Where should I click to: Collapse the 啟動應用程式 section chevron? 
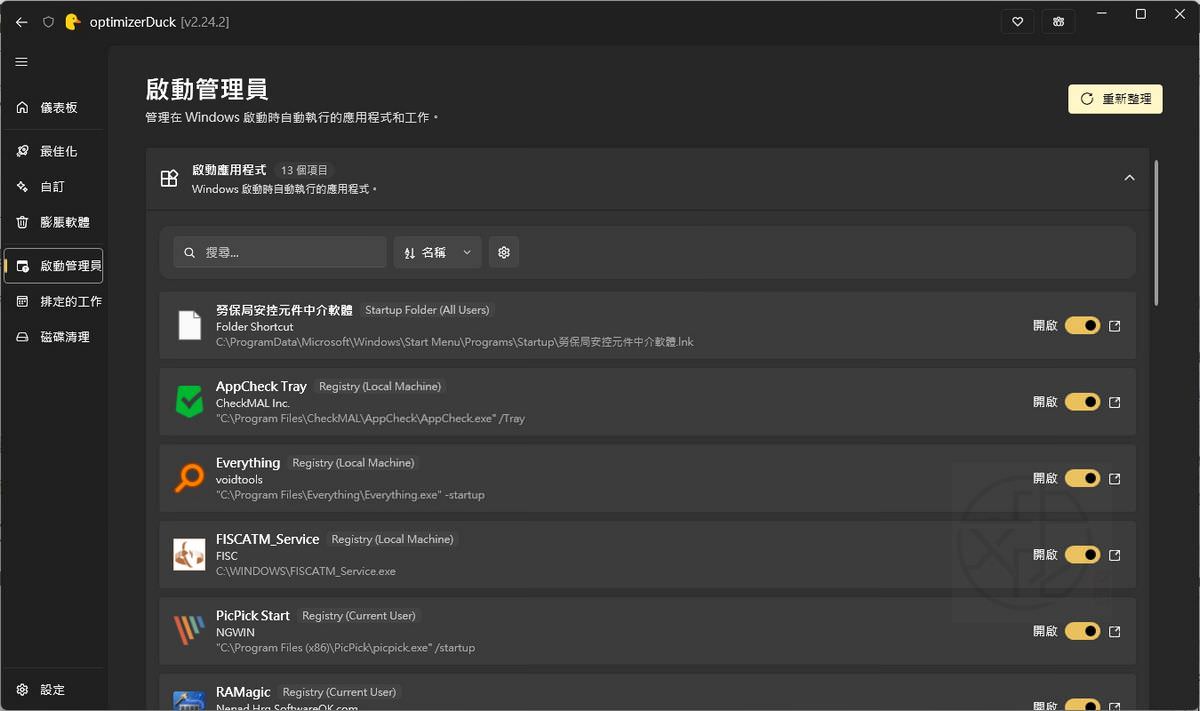[1129, 178]
